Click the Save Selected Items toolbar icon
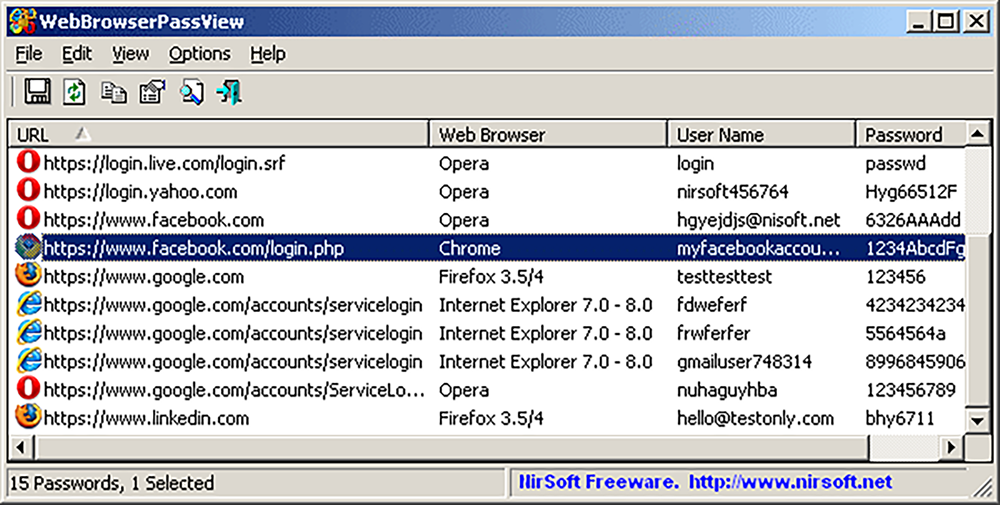1000x505 pixels. [x=38, y=91]
